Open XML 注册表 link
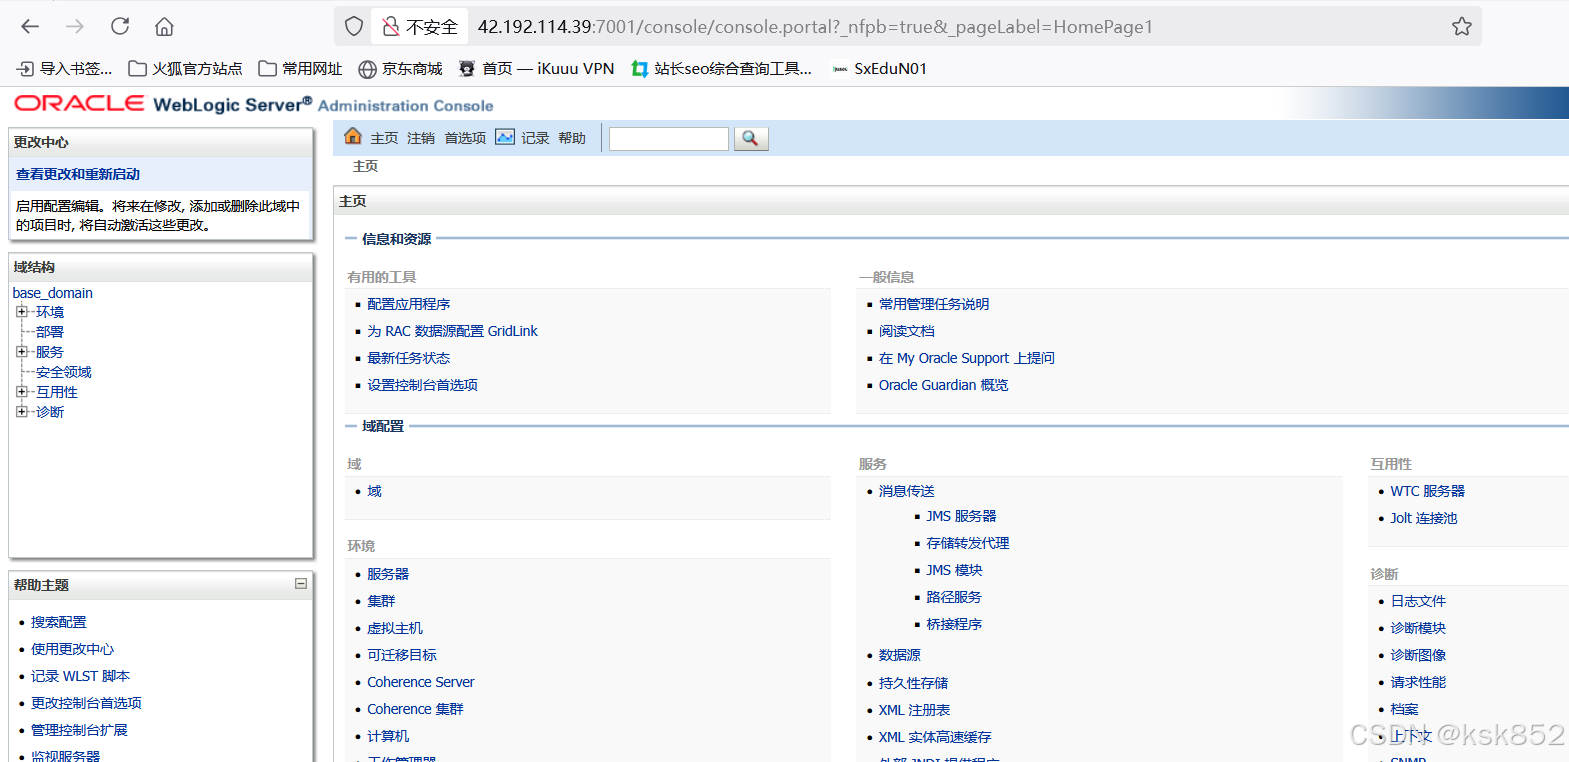Image resolution: width=1569 pixels, height=762 pixels. 915,710
